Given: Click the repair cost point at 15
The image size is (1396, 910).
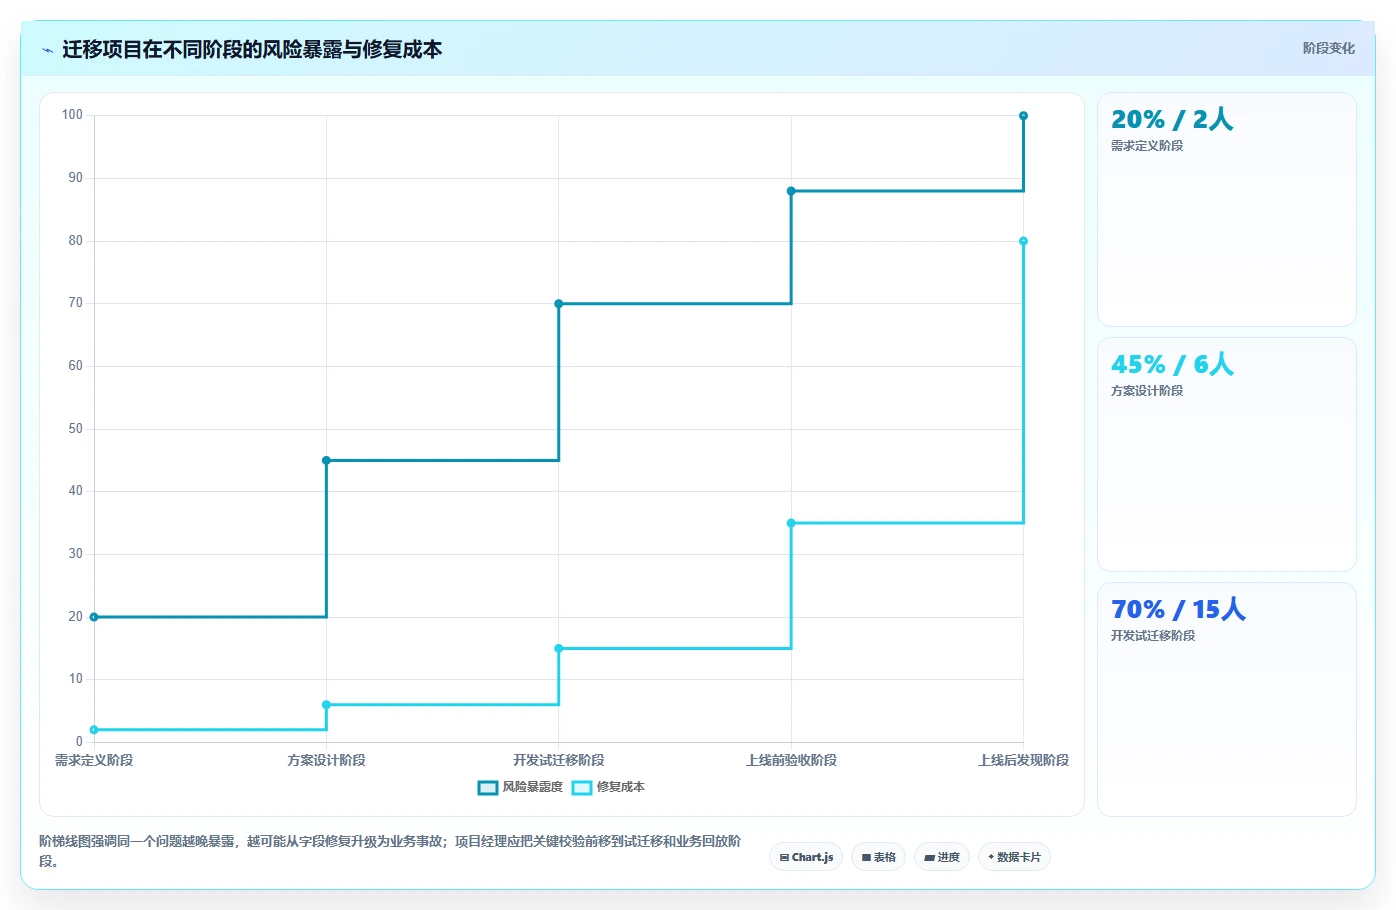Looking at the screenshot, I should [x=559, y=648].
